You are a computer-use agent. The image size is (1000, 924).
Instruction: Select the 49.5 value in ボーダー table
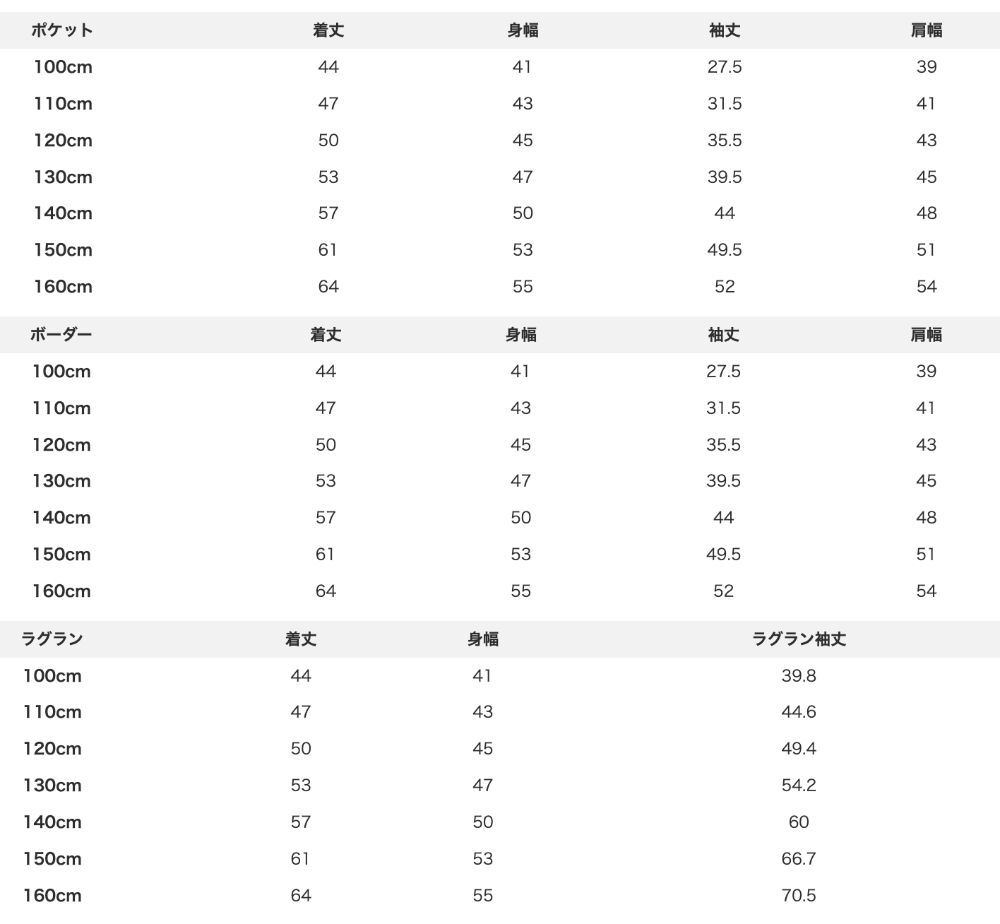pos(723,554)
